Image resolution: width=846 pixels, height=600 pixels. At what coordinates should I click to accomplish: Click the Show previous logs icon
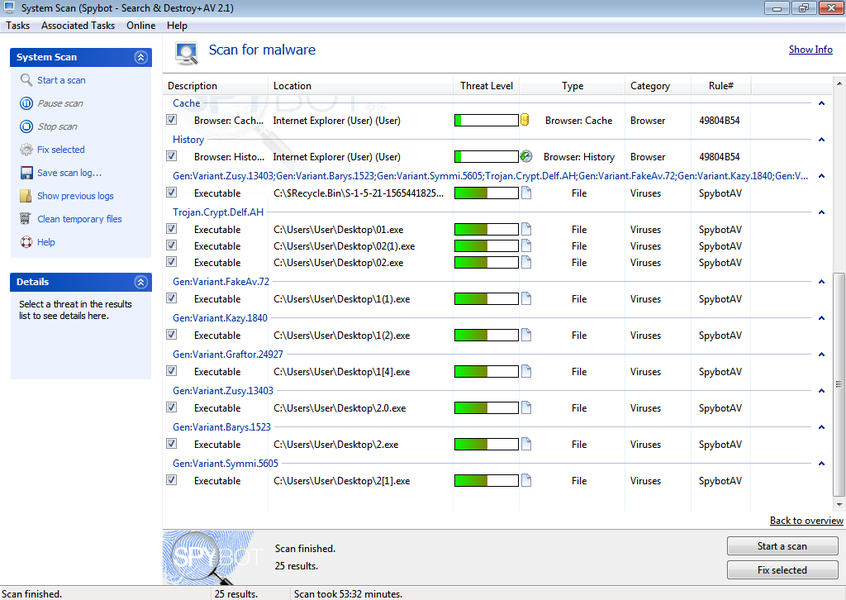(x=26, y=196)
